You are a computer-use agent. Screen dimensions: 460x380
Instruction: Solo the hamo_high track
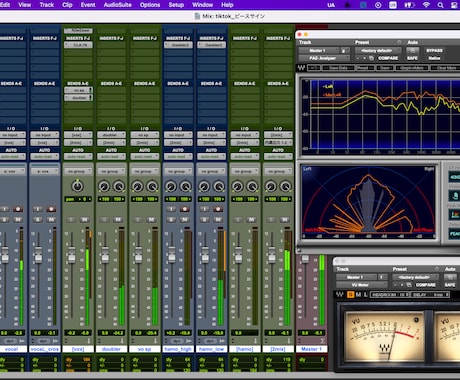[171, 219]
